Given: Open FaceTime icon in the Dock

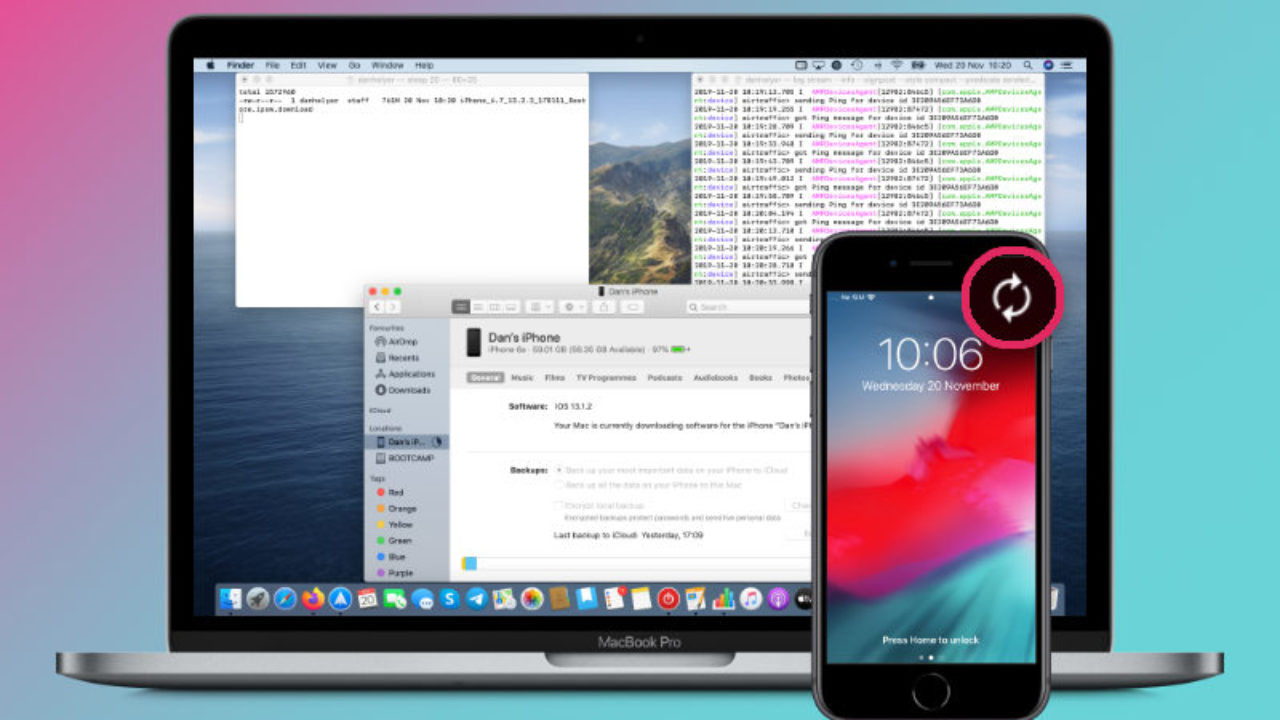Looking at the screenshot, I should click(395, 599).
